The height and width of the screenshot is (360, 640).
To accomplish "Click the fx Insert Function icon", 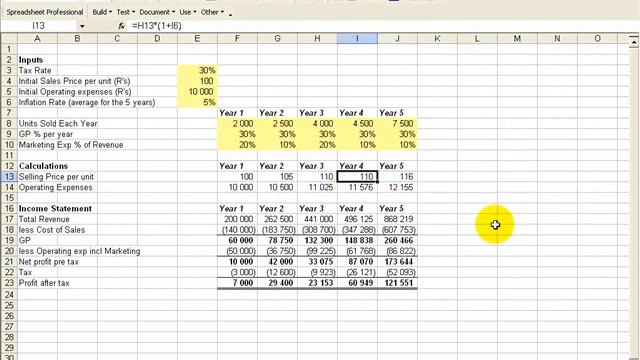I will click(121, 26).
